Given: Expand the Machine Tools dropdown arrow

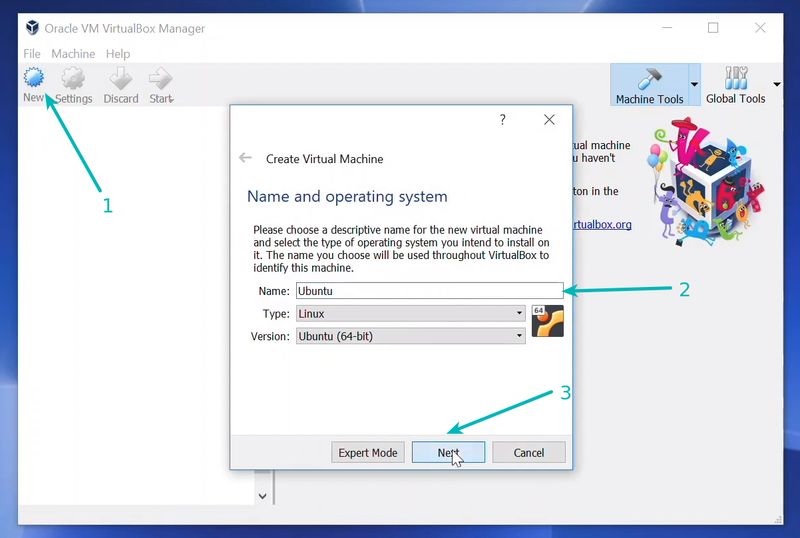Looking at the screenshot, I should (694, 85).
